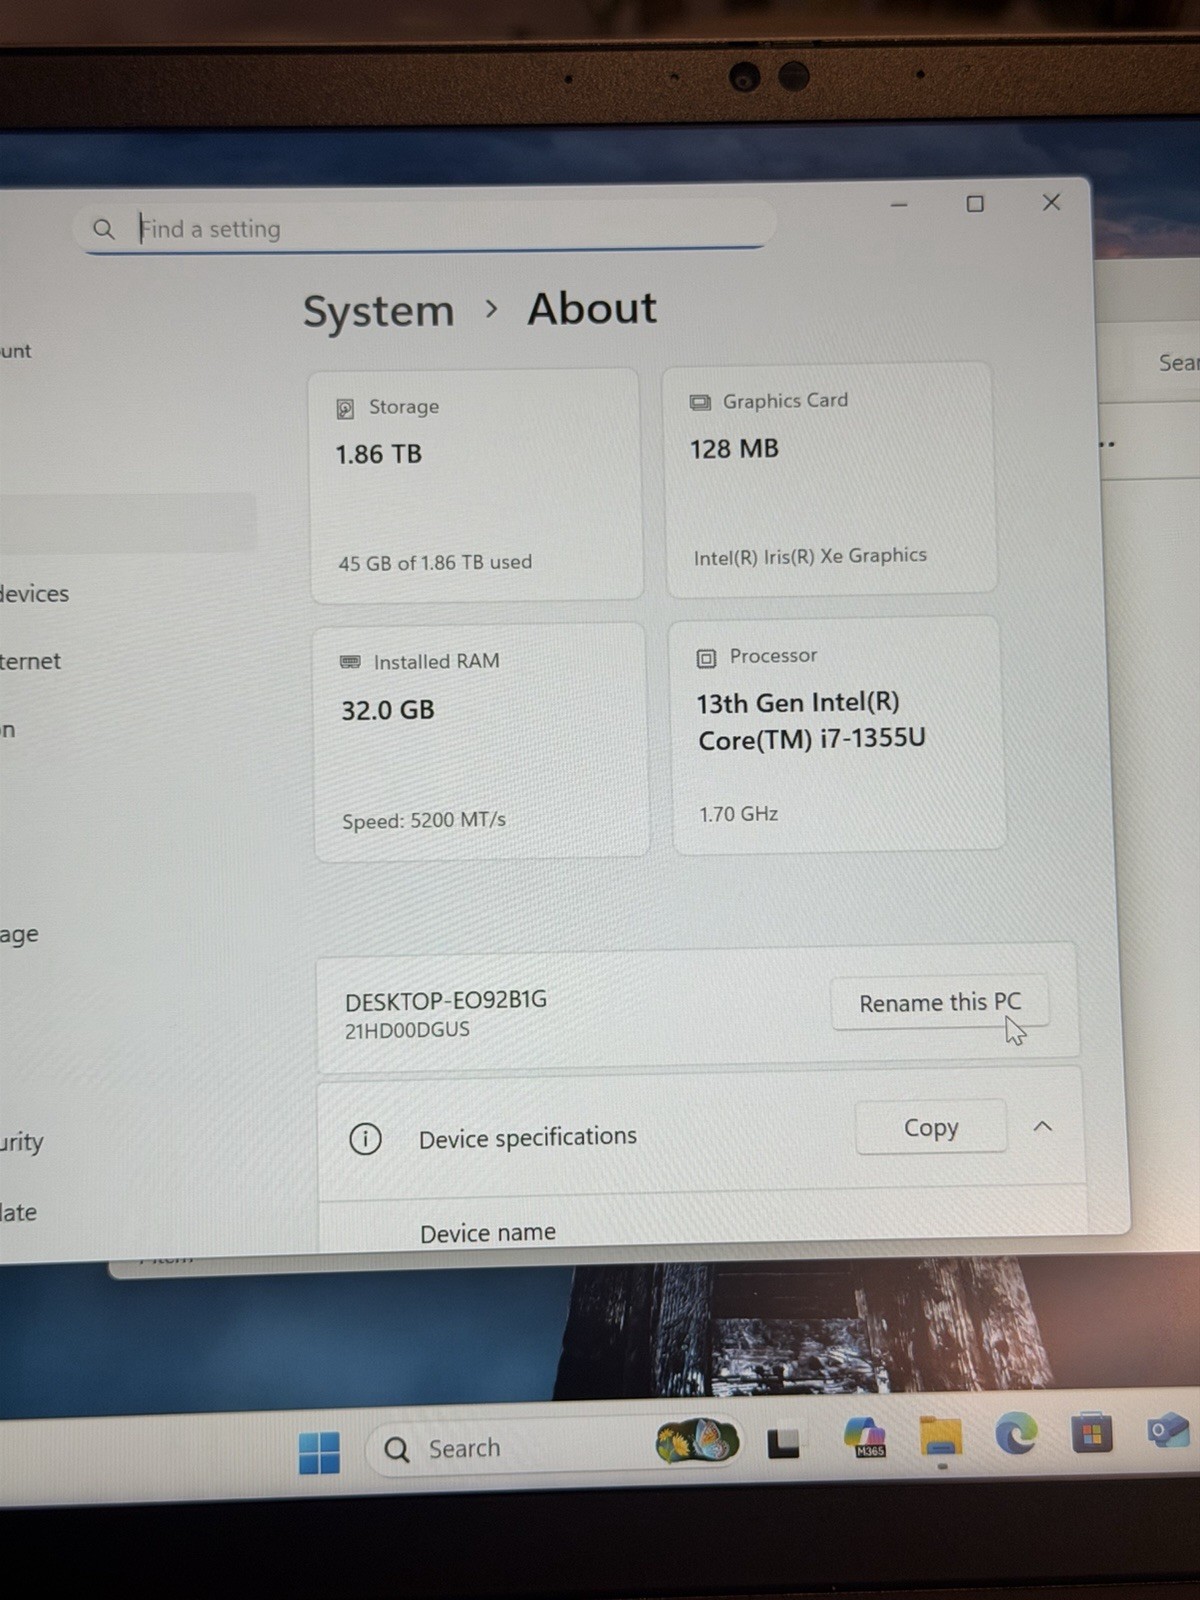Select the DESKTOP-EO92B1G device name text
This screenshot has height=1600, width=1200.
(446, 1000)
